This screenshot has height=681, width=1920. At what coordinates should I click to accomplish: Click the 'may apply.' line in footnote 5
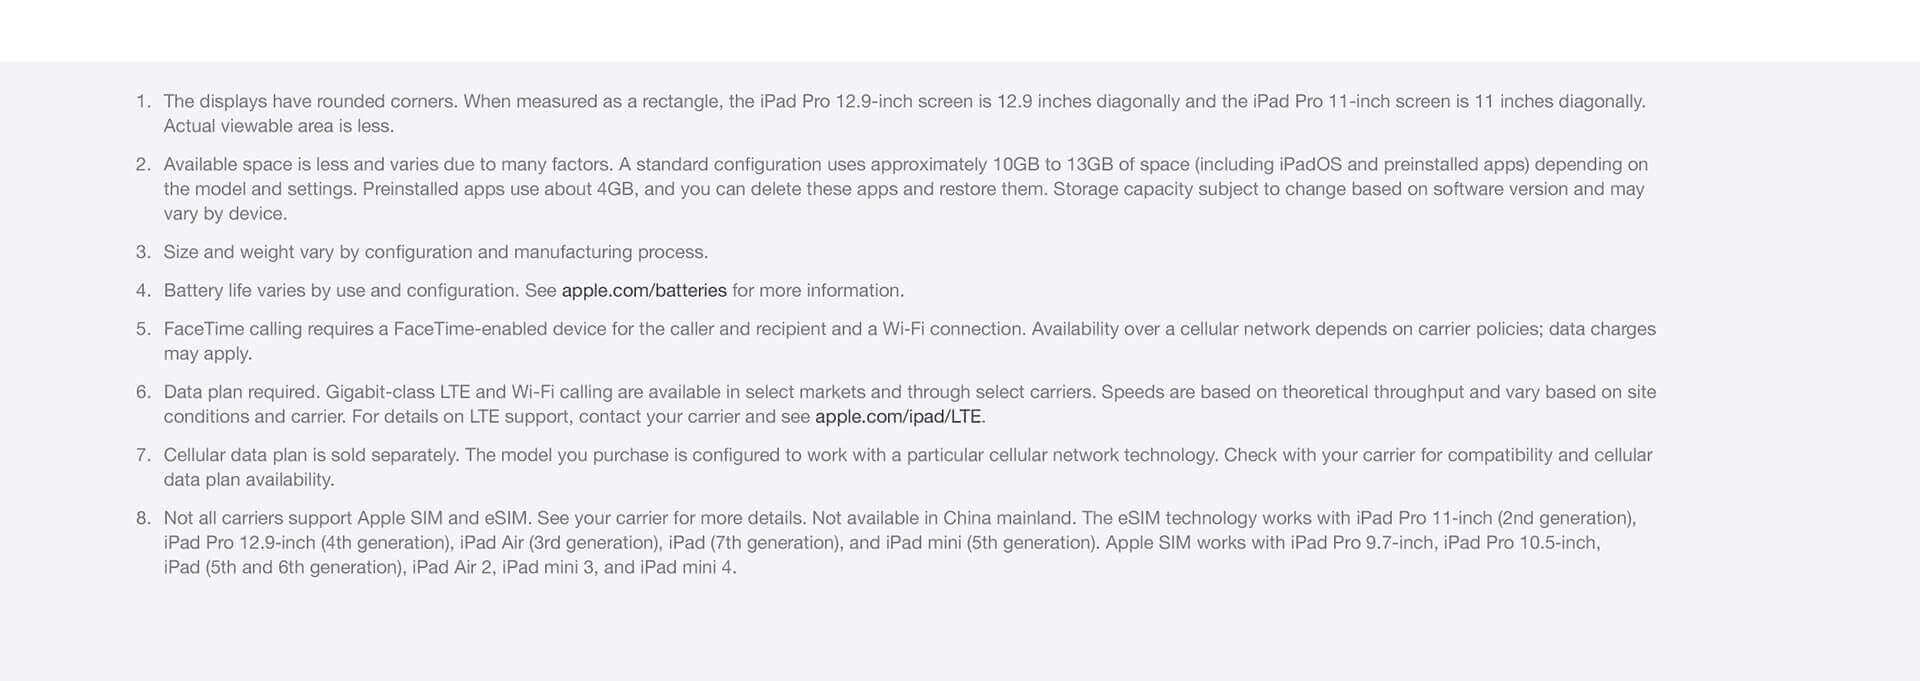click(x=208, y=354)
